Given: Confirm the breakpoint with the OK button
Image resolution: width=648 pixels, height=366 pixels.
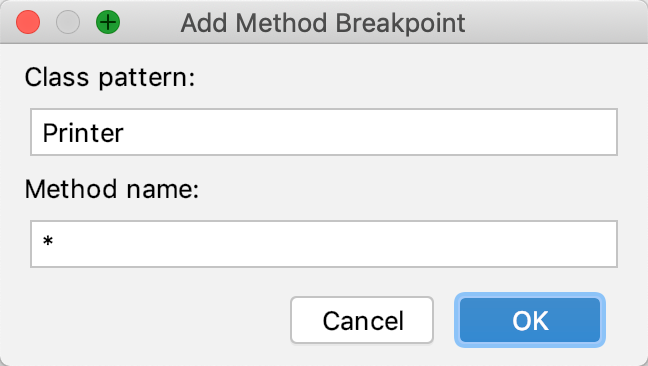Looking at the screenshot, I should 530,320.
